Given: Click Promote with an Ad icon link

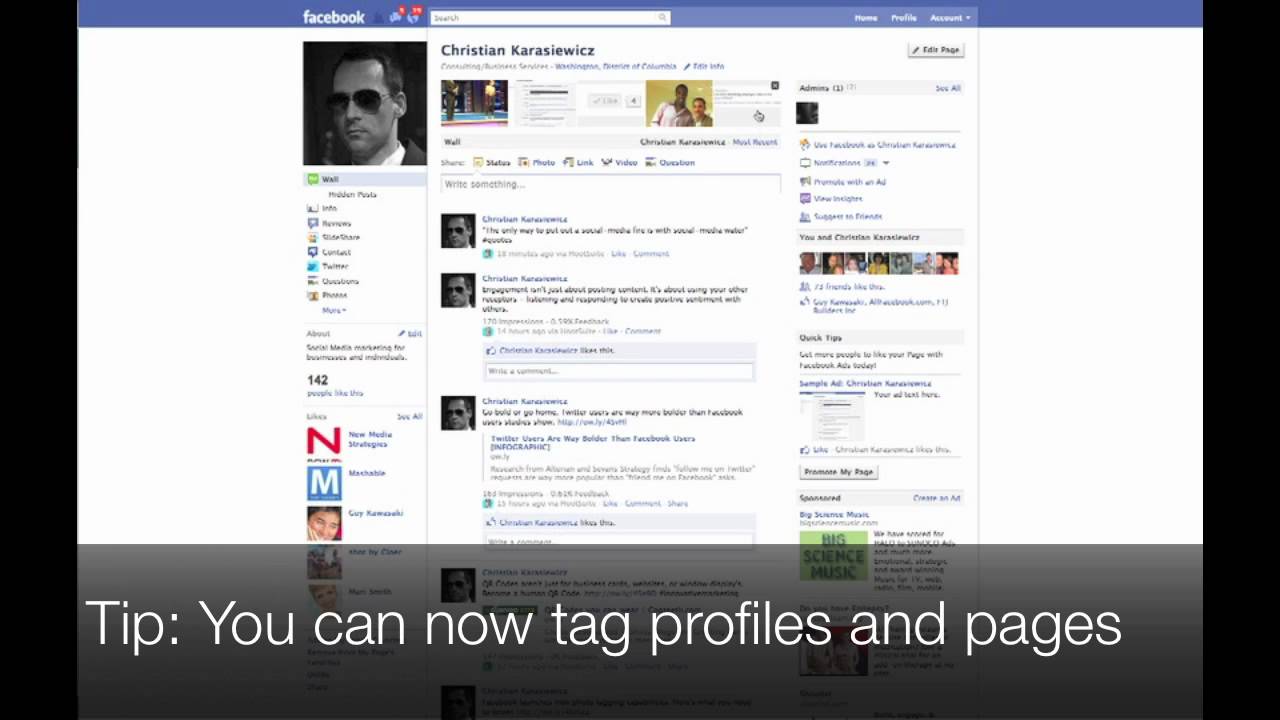Looking at the screenshot, I should click(x=842, y=182).
